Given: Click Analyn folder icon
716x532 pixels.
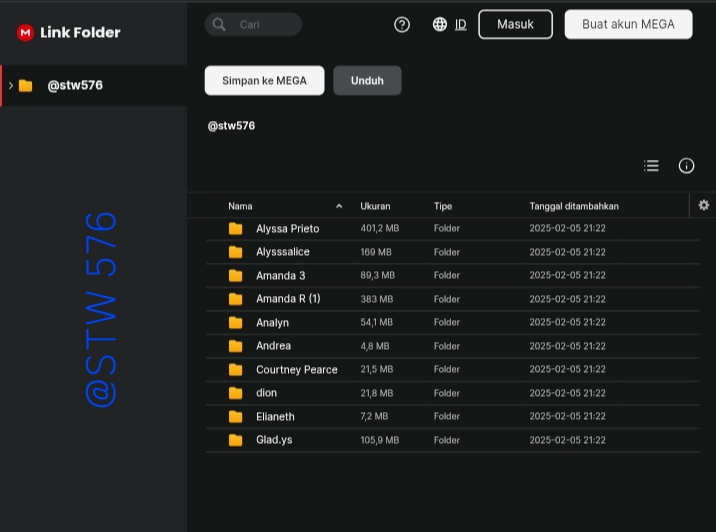Looking at the screenshot, I should click(x=236, y=322).
